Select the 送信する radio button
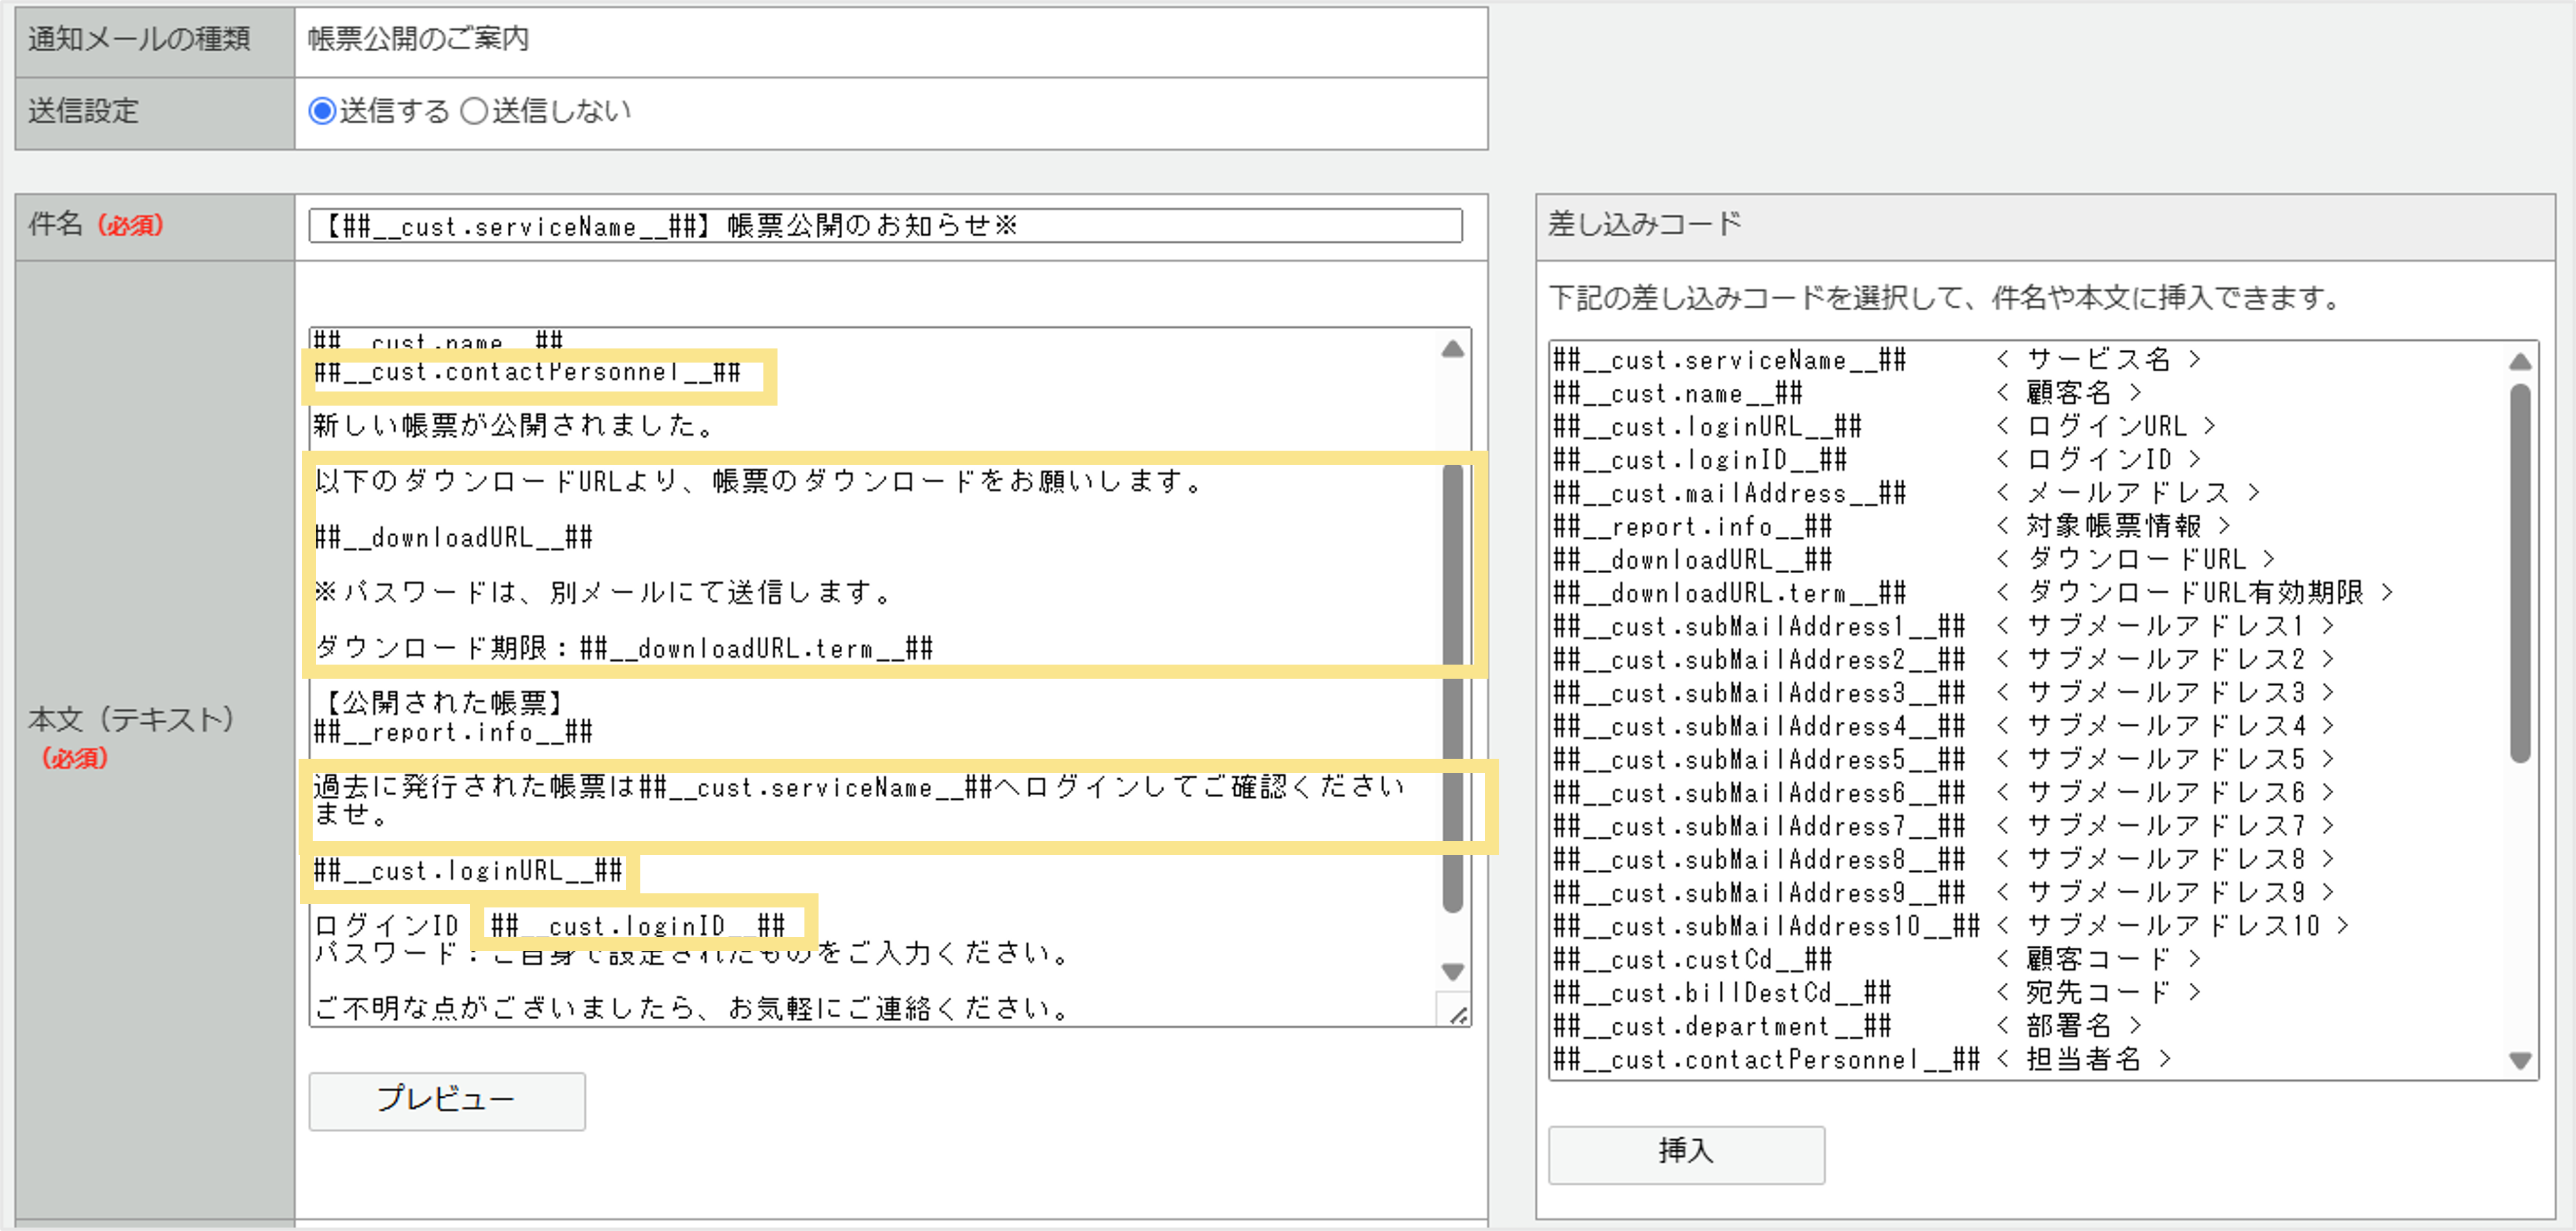 pos(322,111)
